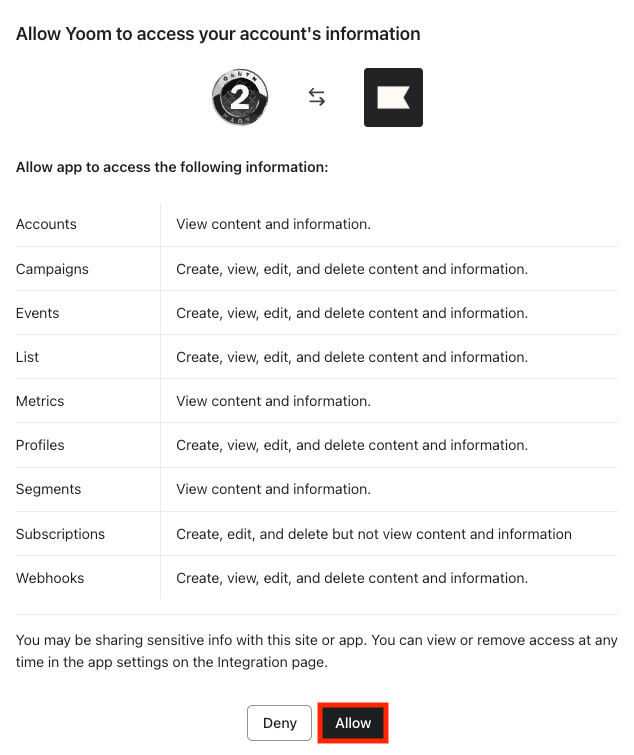
Task: Select the Subscriptions permission row label
Action: click(60, 534)
